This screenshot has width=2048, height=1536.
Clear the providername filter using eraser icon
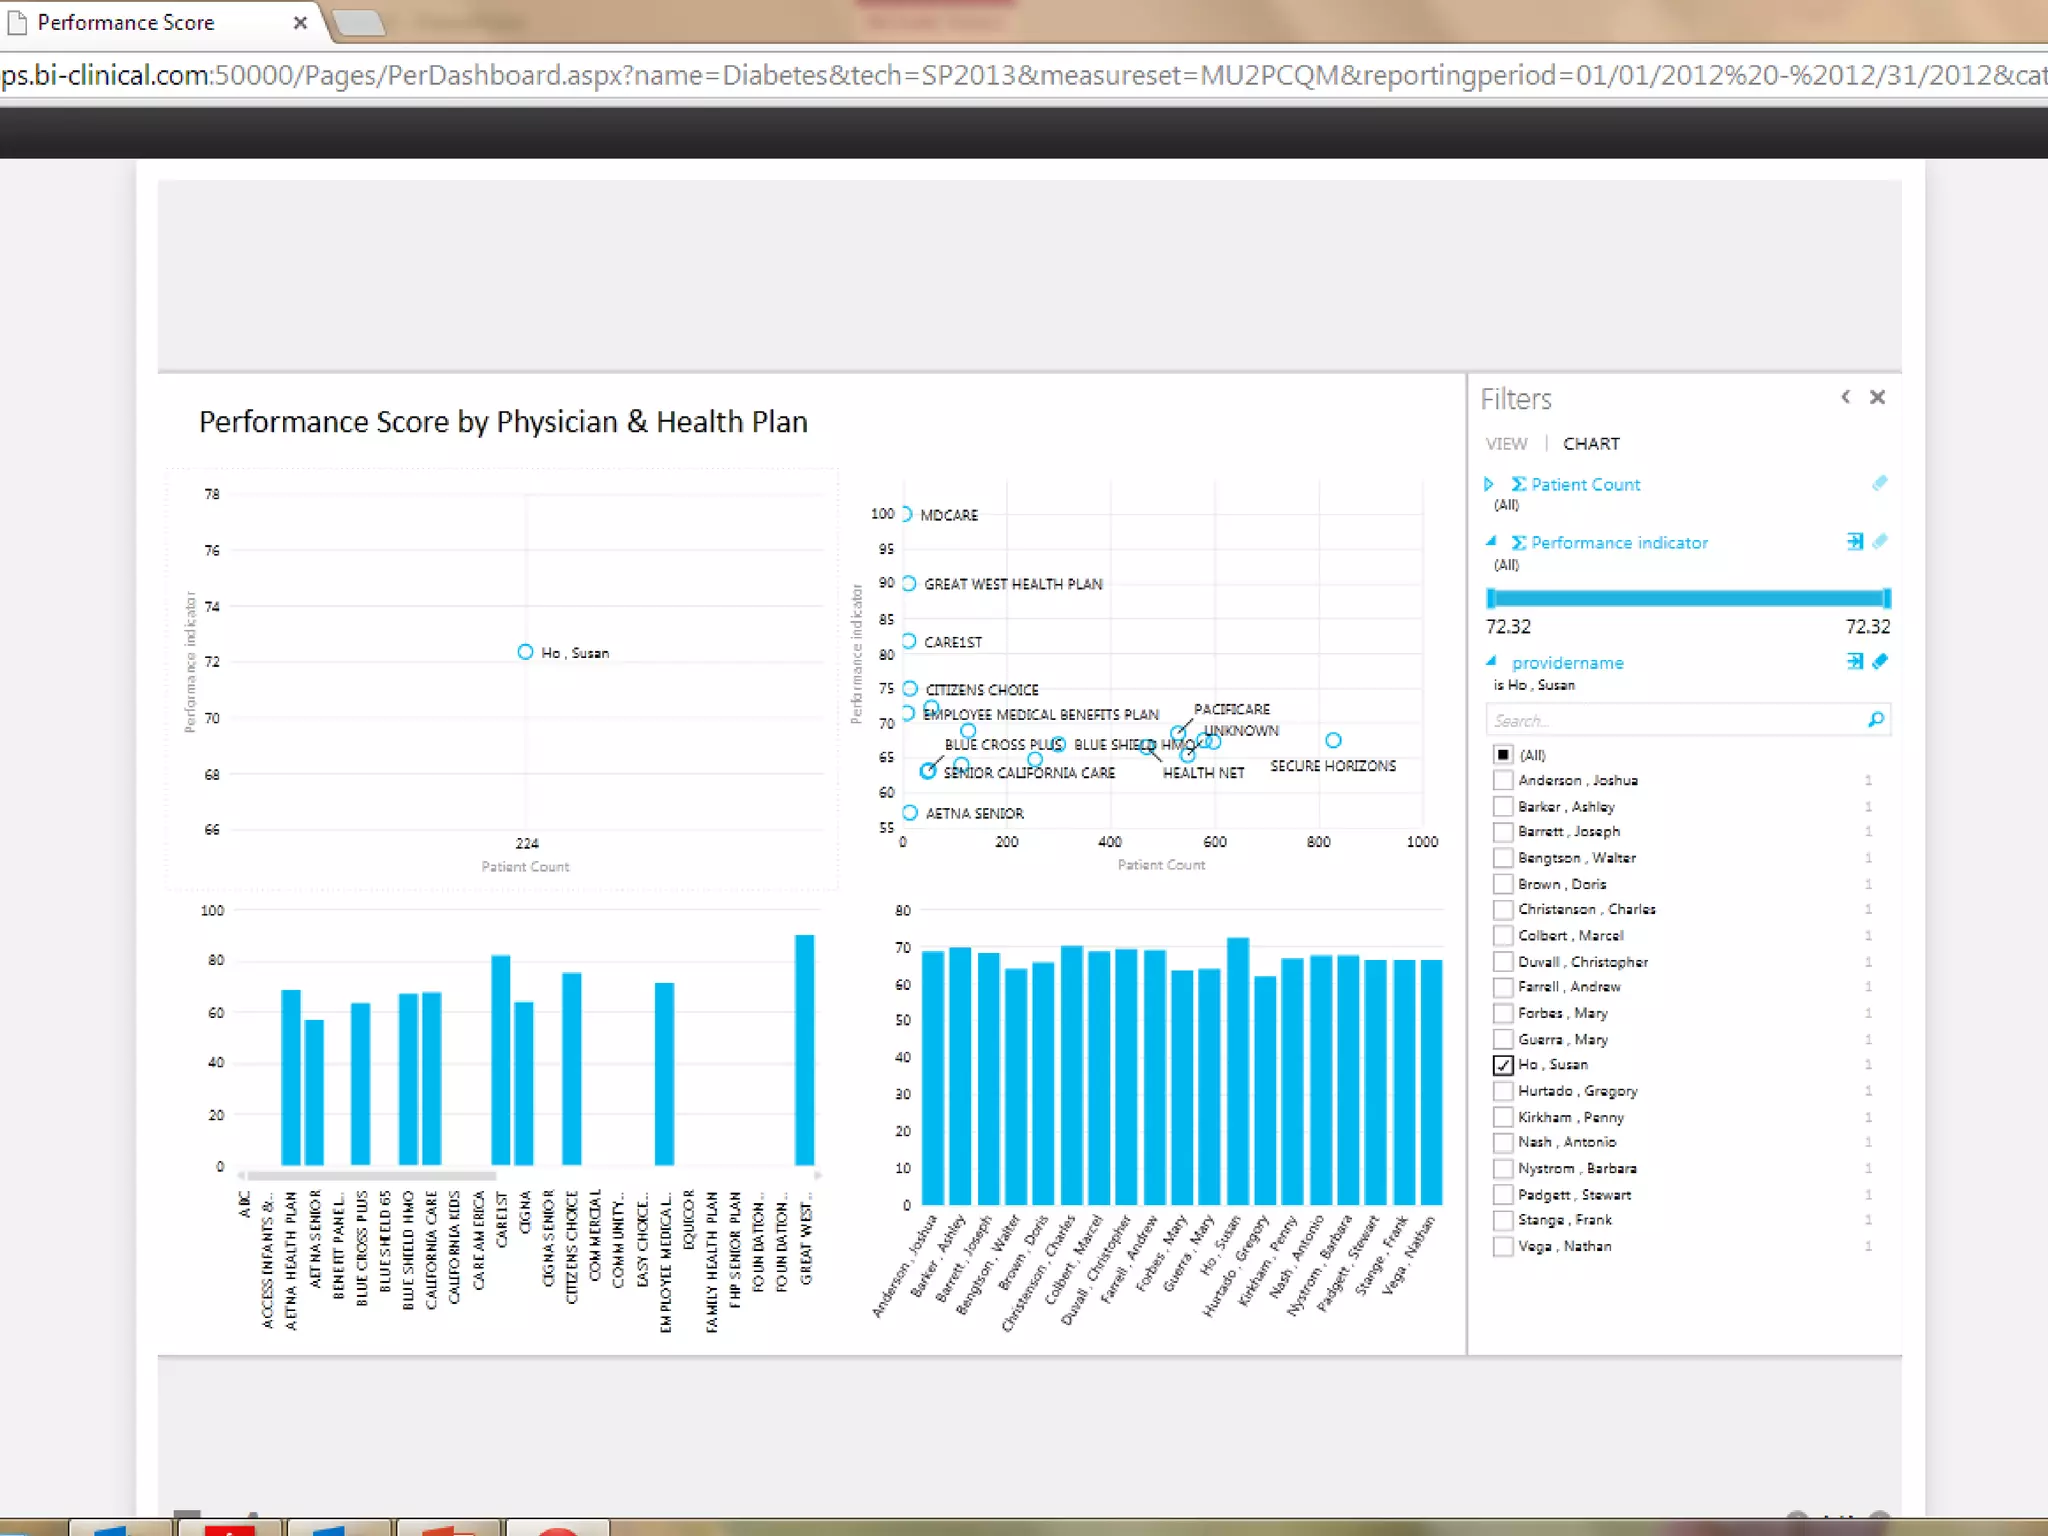coord(1879,661)
